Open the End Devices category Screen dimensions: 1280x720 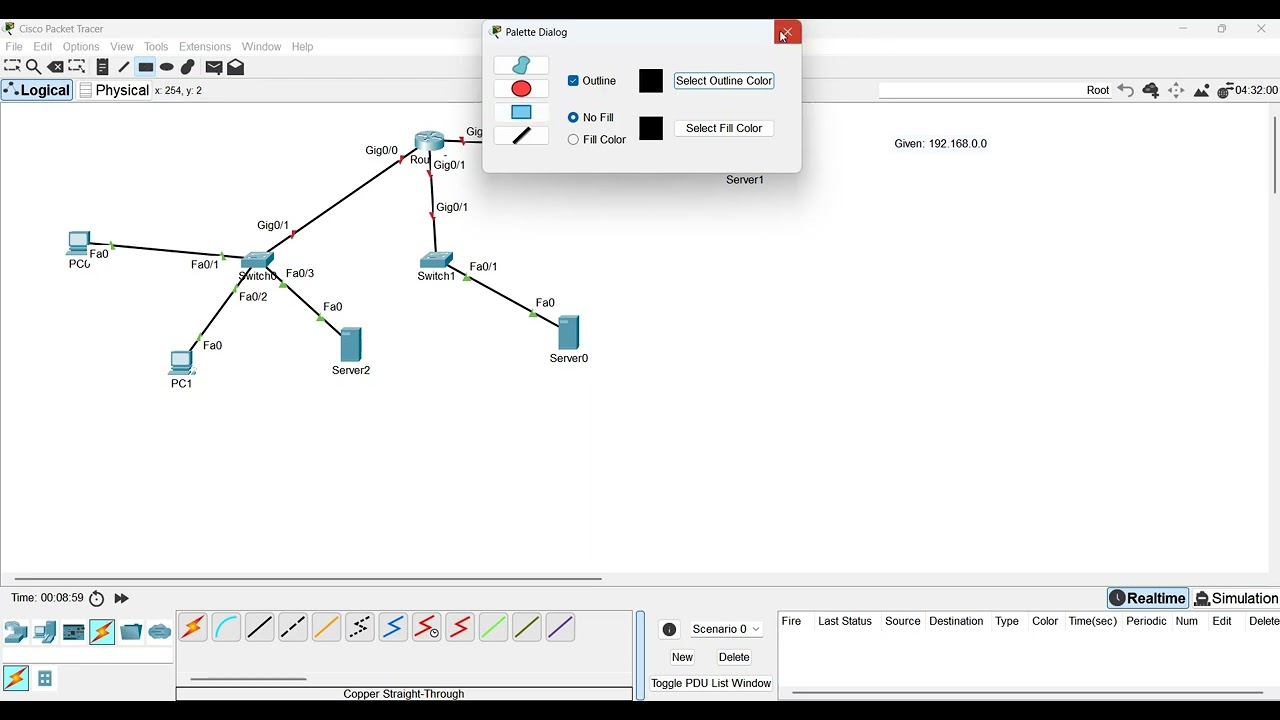click(x=45, y=632)
